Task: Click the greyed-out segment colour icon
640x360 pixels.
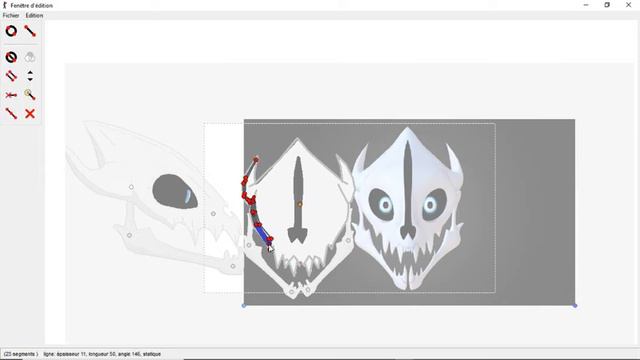Action: tap(30, 57)
